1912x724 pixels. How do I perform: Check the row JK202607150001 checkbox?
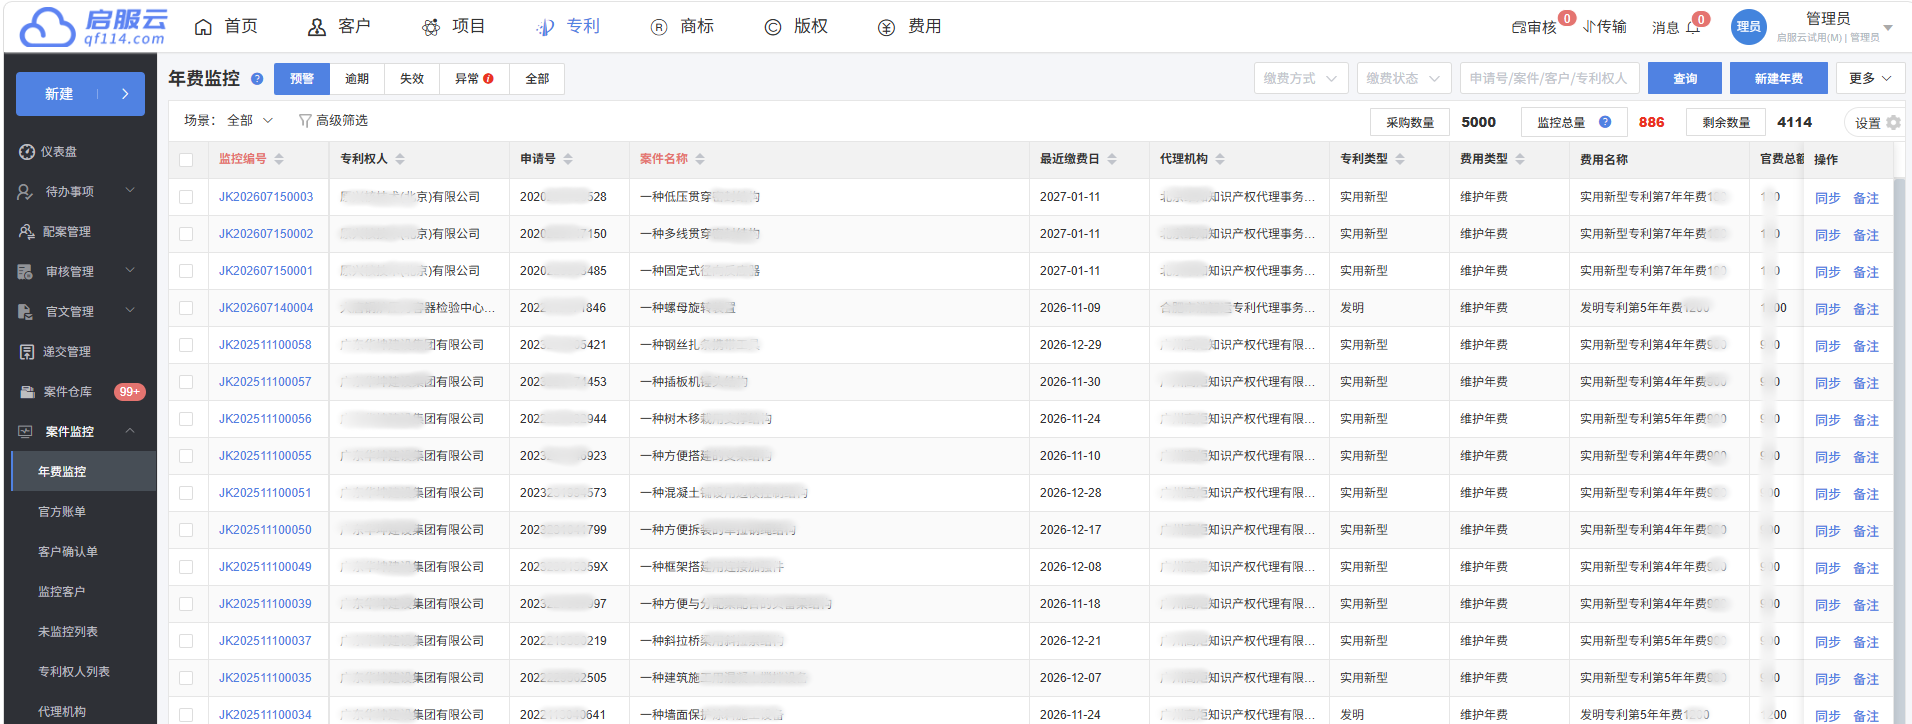pyautogui.click(x=186, y=271)
